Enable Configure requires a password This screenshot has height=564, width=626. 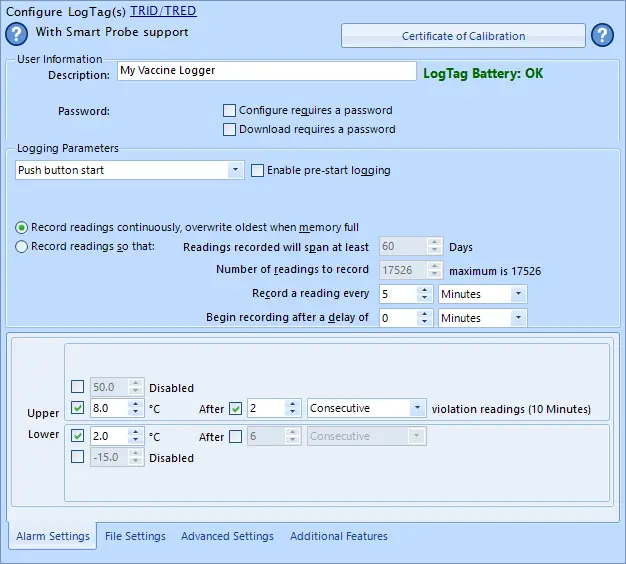point(230,110)
